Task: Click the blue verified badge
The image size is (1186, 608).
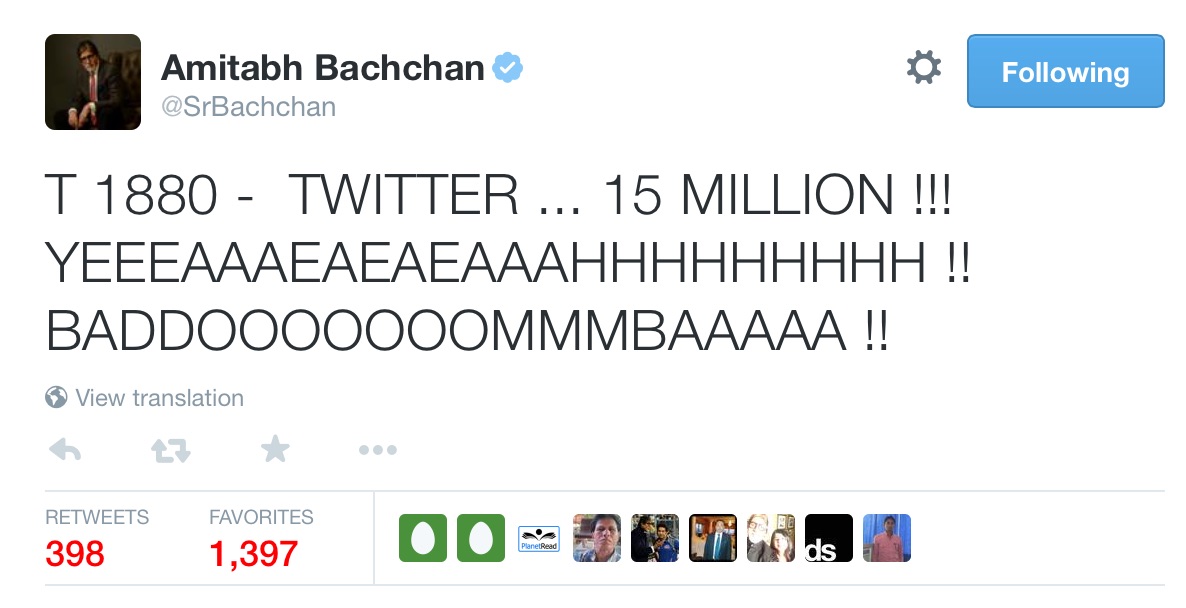Action: (x=509, y=69)
